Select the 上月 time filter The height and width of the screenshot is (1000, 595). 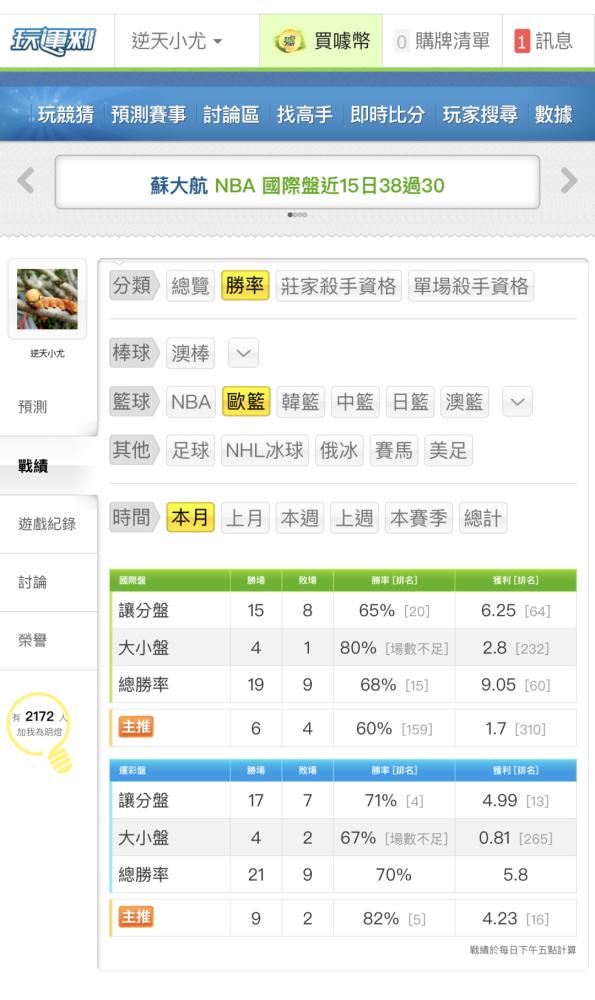click(x=245, y=517)
